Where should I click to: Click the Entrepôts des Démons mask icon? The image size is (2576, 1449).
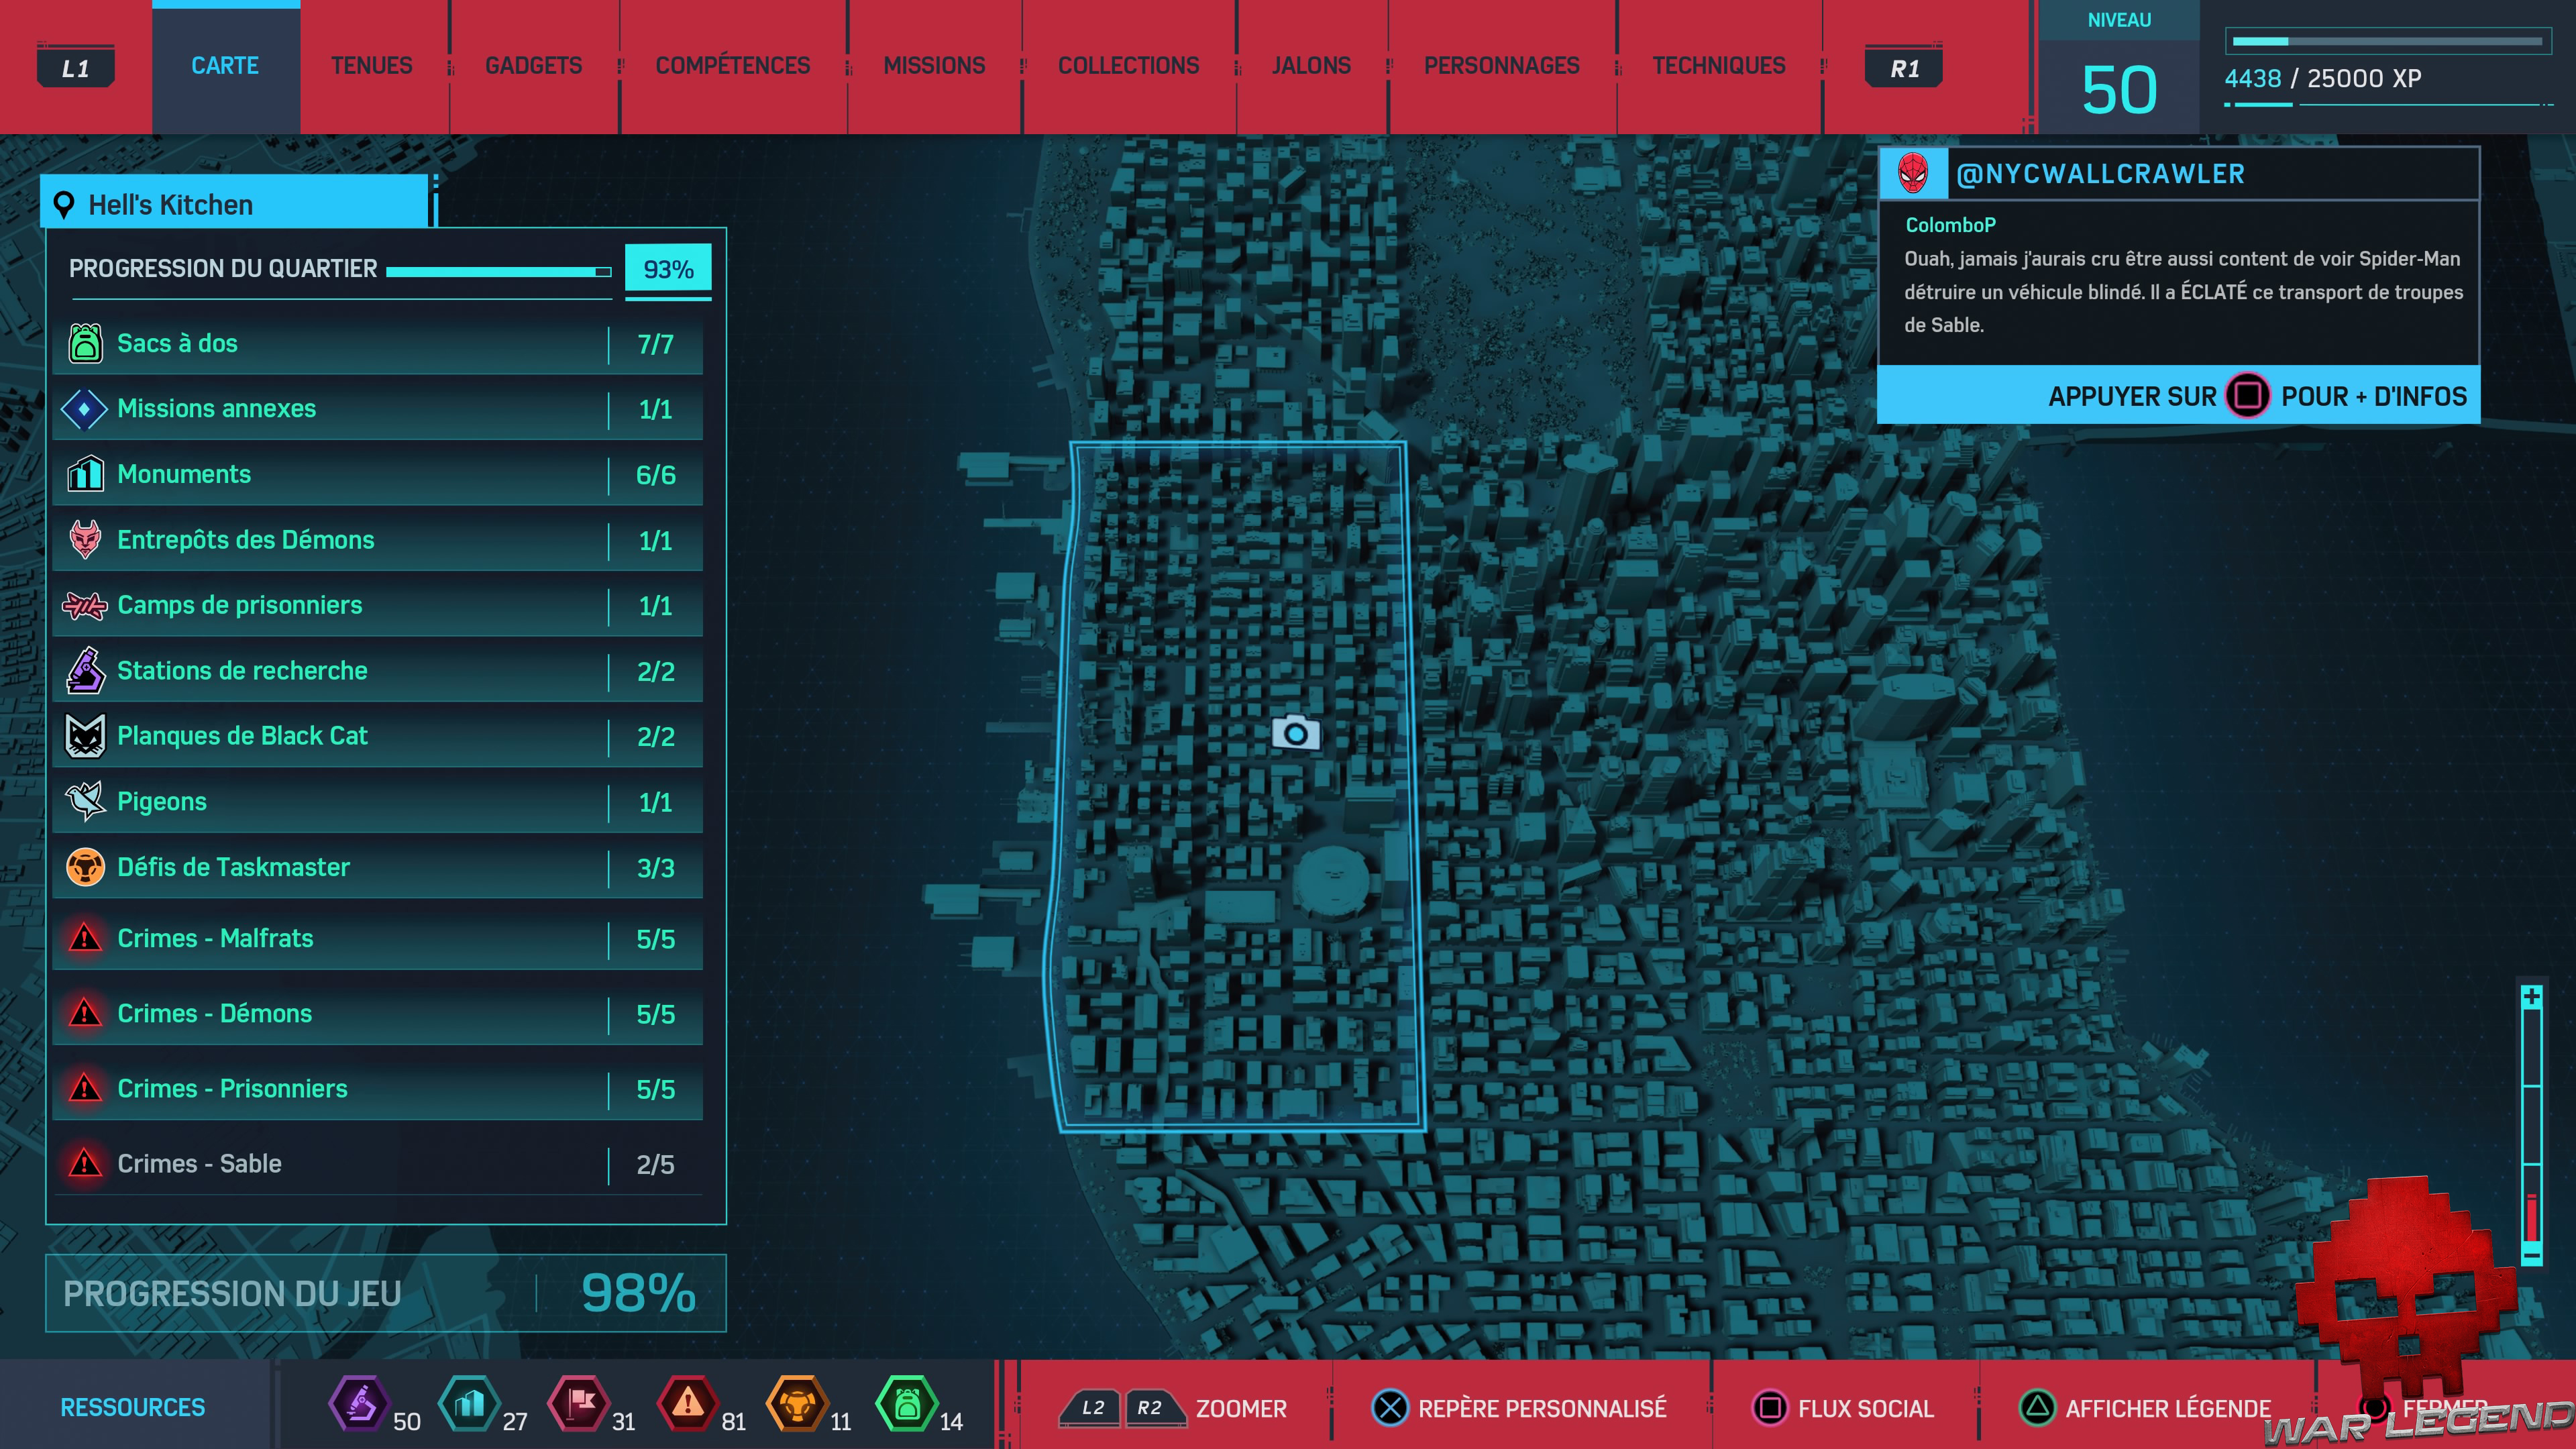click(x=85, y=540)
